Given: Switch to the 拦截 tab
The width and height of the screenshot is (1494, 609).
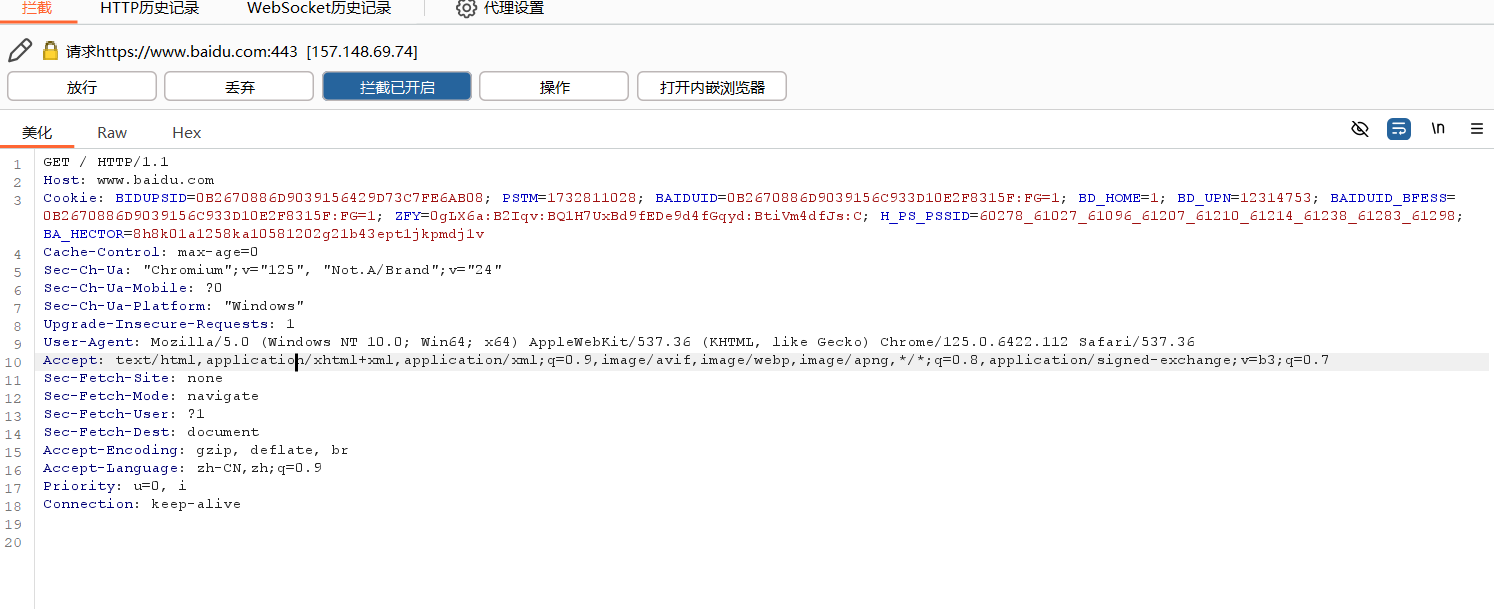Looking at the screenshot, I should coord(37,8).
